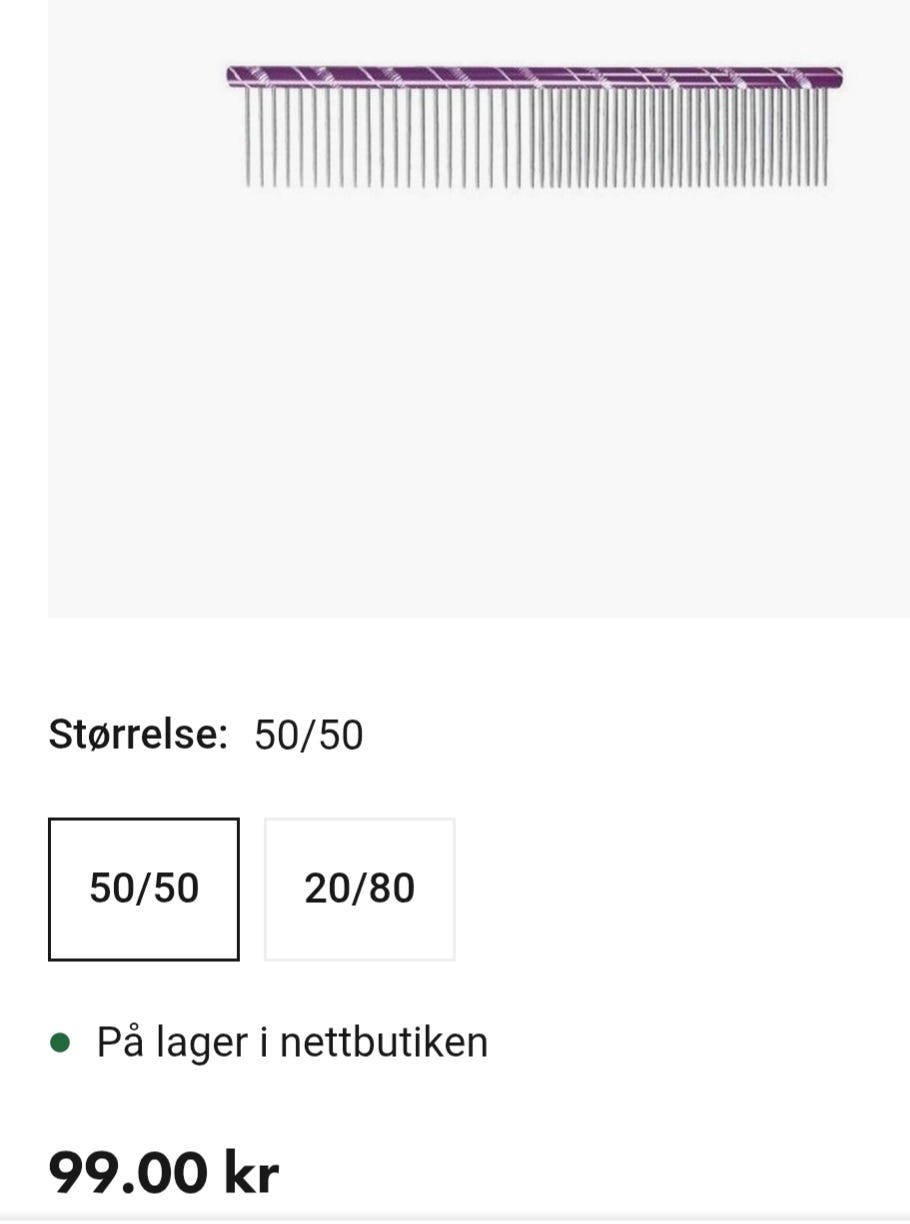Click the 99.00 kr price
The width and height of the screenshot is (910, 1224).
[163, 1172]
